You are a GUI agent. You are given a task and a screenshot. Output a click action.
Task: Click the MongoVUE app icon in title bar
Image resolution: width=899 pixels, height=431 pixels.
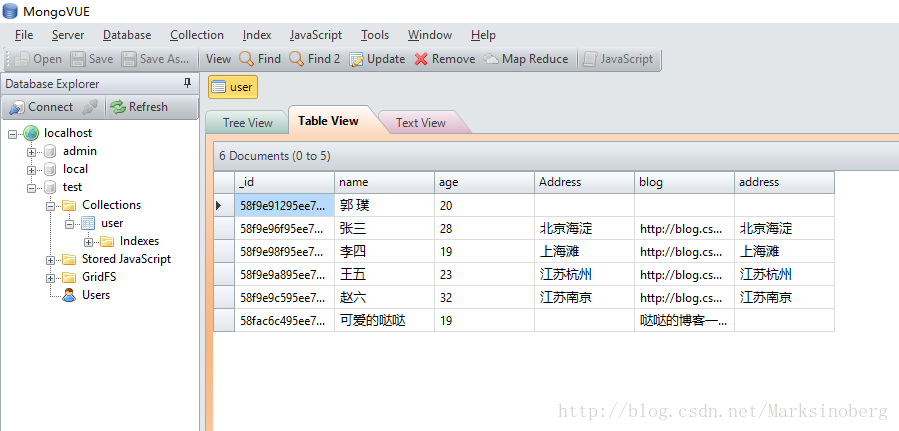[10, 10]
